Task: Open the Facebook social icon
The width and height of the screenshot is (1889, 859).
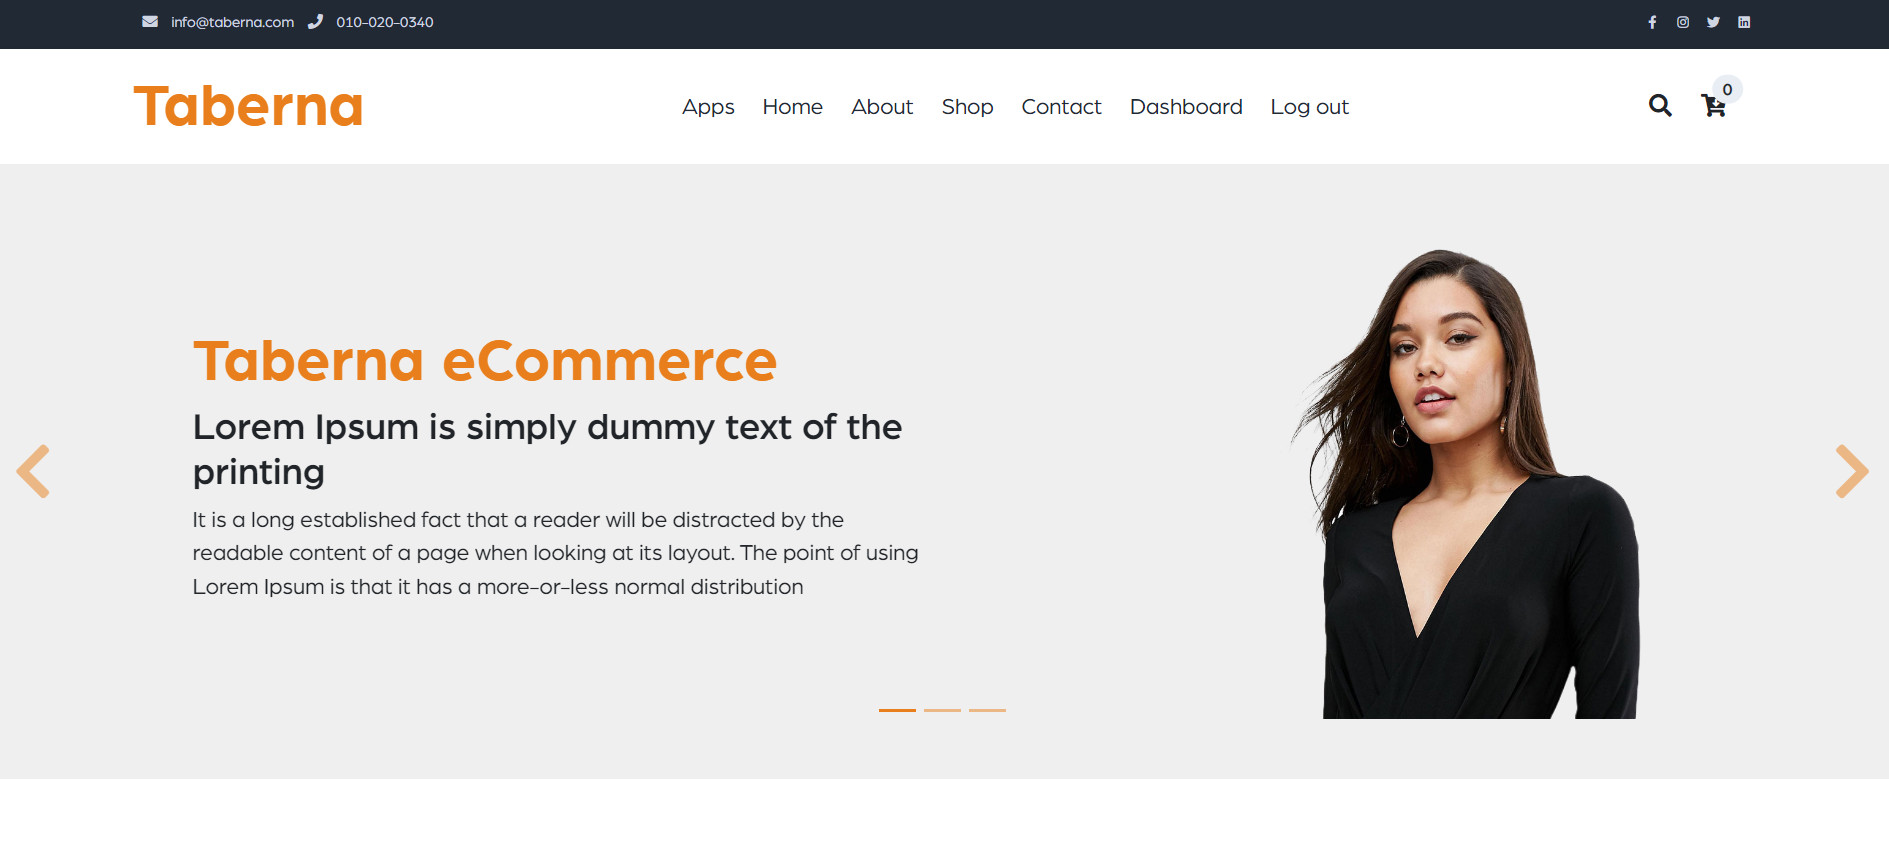Action: pyautogui.click(x=1652, y=22)
